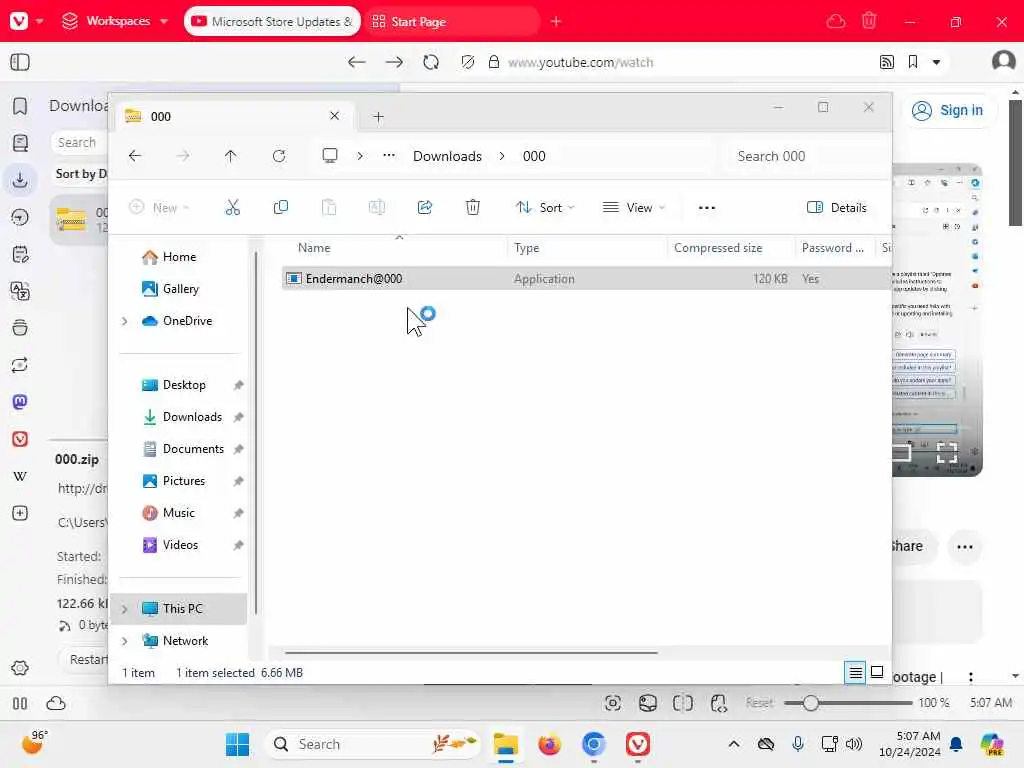Open Firefox from the taskbar

(x=550, y=744)
